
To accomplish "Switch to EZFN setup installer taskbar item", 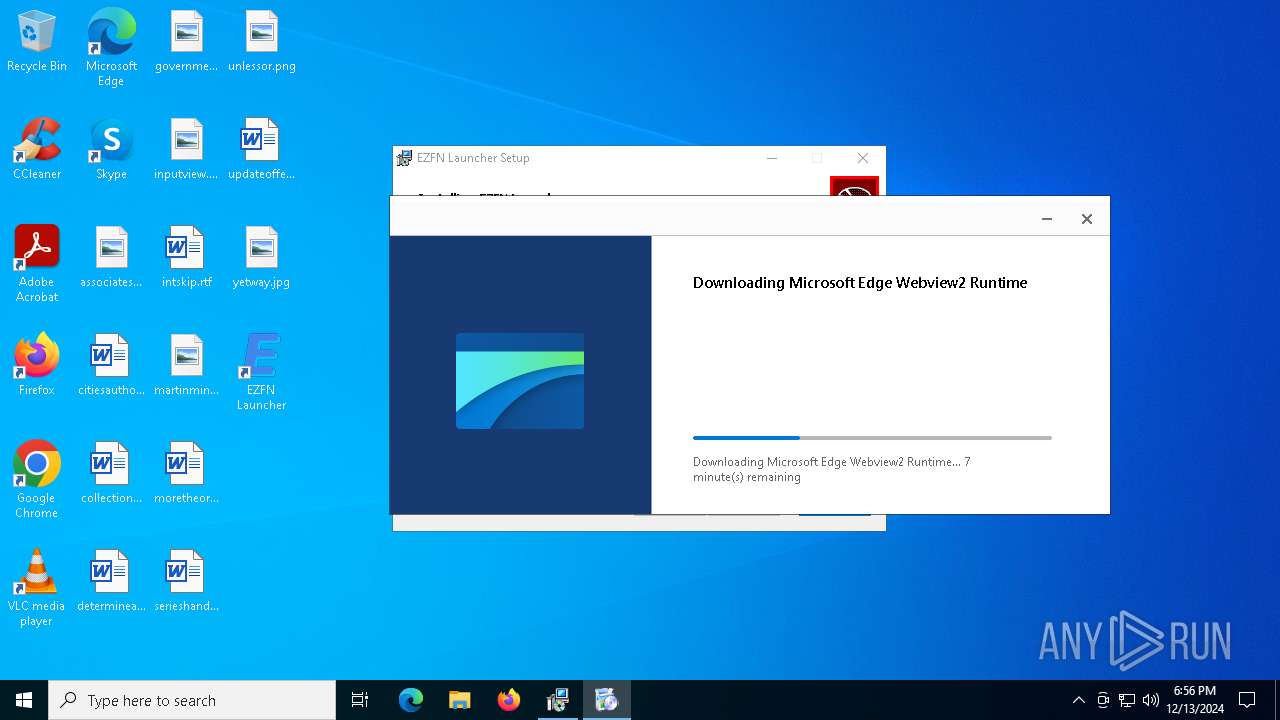I will click(557, 700).
